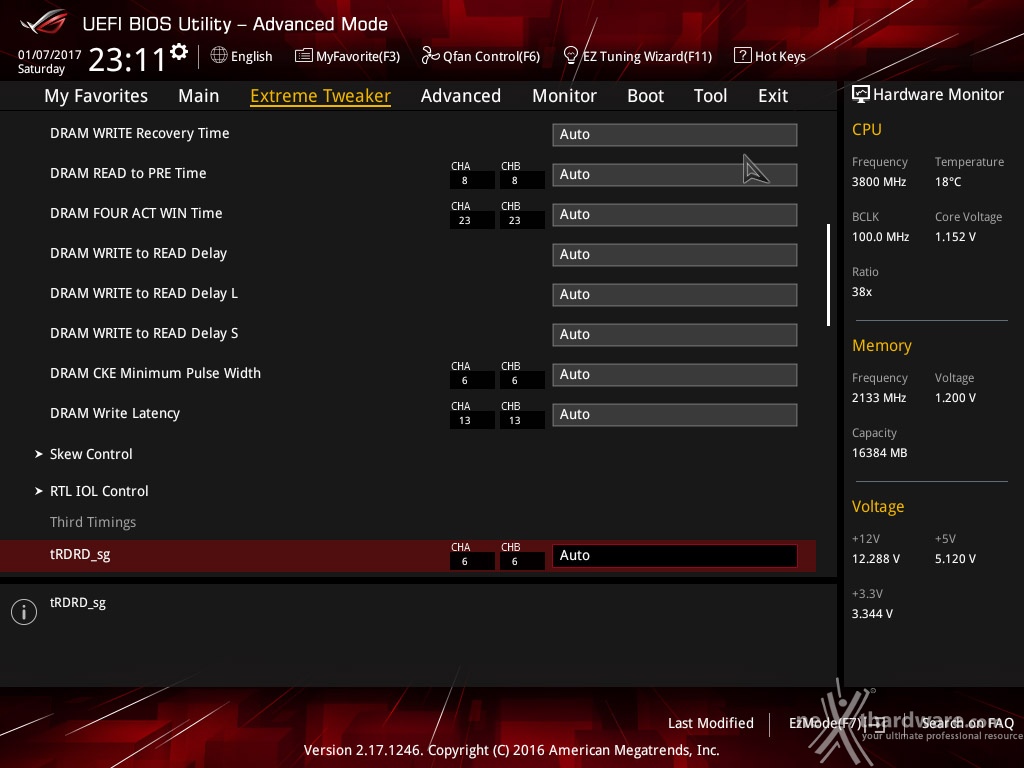The image size is (1024, 768).
Task: Open the Monitor tab
Action: tap(564, 96)
